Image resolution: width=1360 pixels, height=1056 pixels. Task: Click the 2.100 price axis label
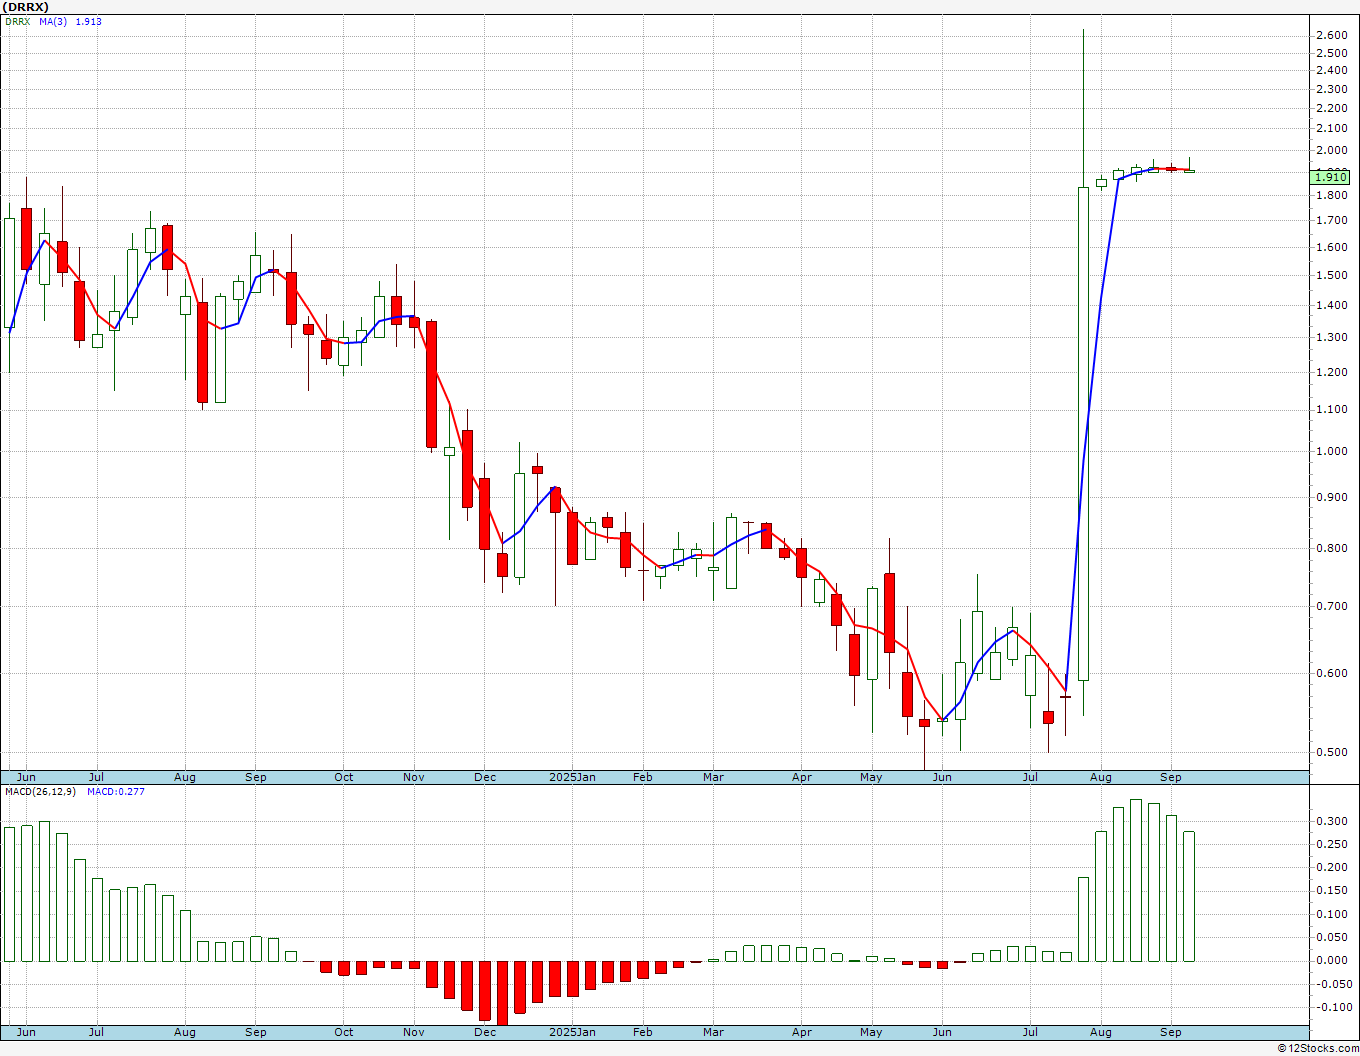(x=1331, y=128)
